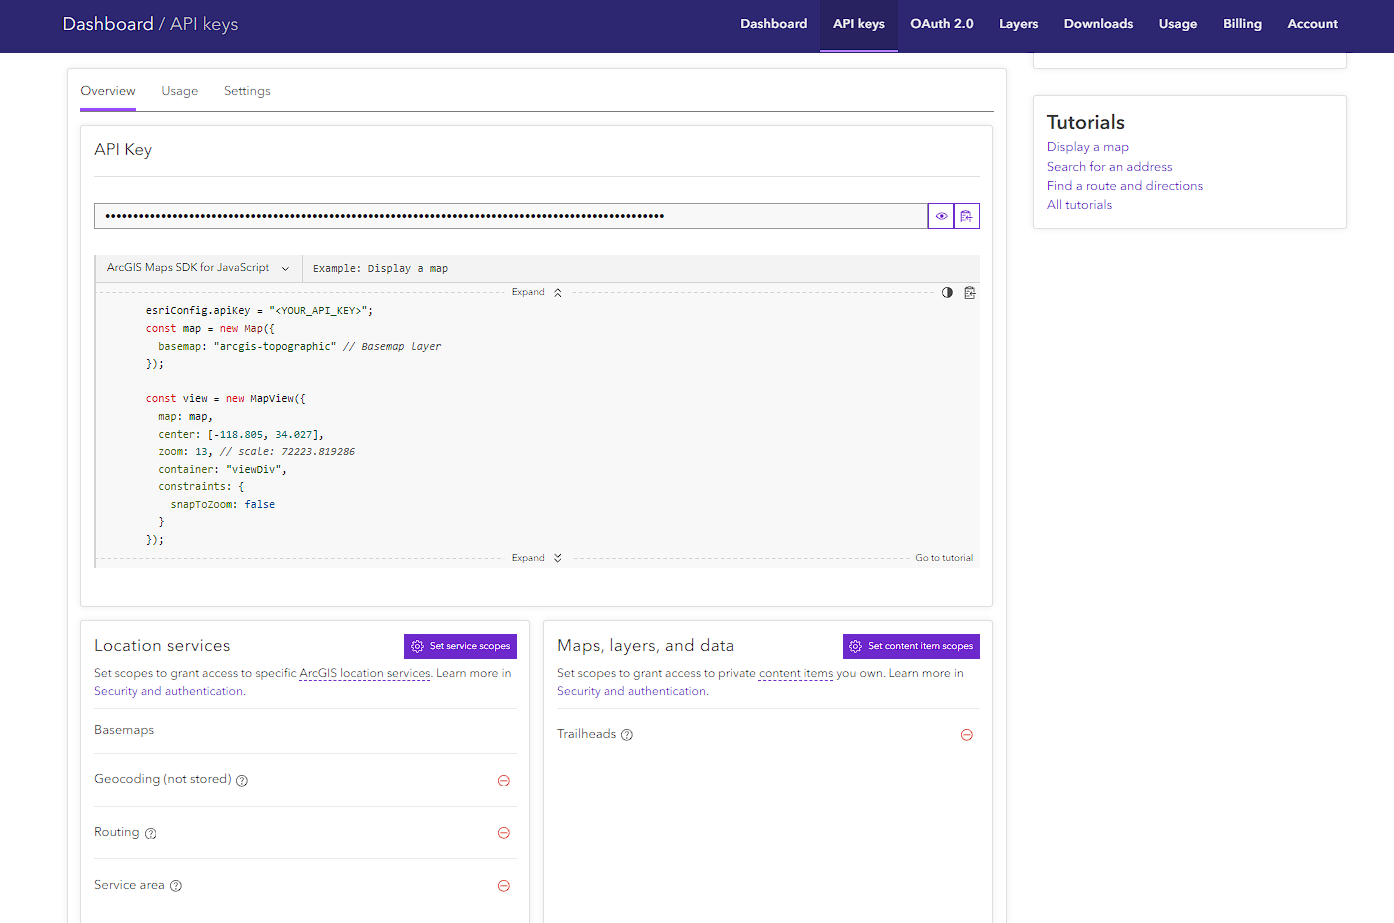
Task: Remove the Geocoding (not stored) scope
Action: pyautogui.click(x=504, y=781)
